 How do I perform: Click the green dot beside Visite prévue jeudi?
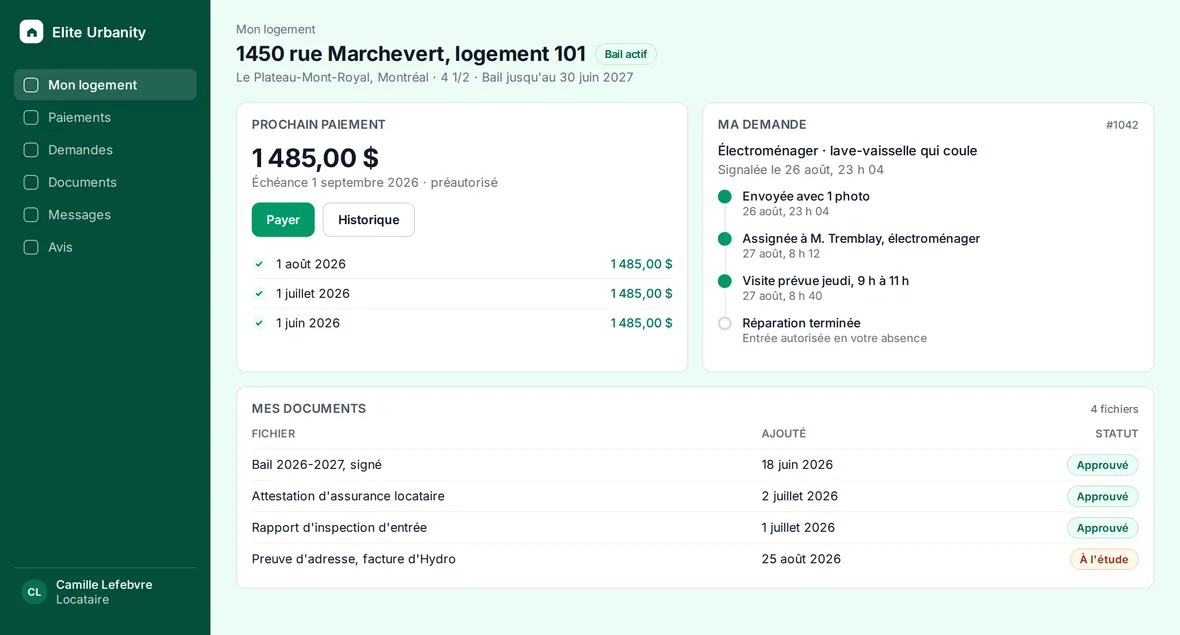tap(725, 281)
